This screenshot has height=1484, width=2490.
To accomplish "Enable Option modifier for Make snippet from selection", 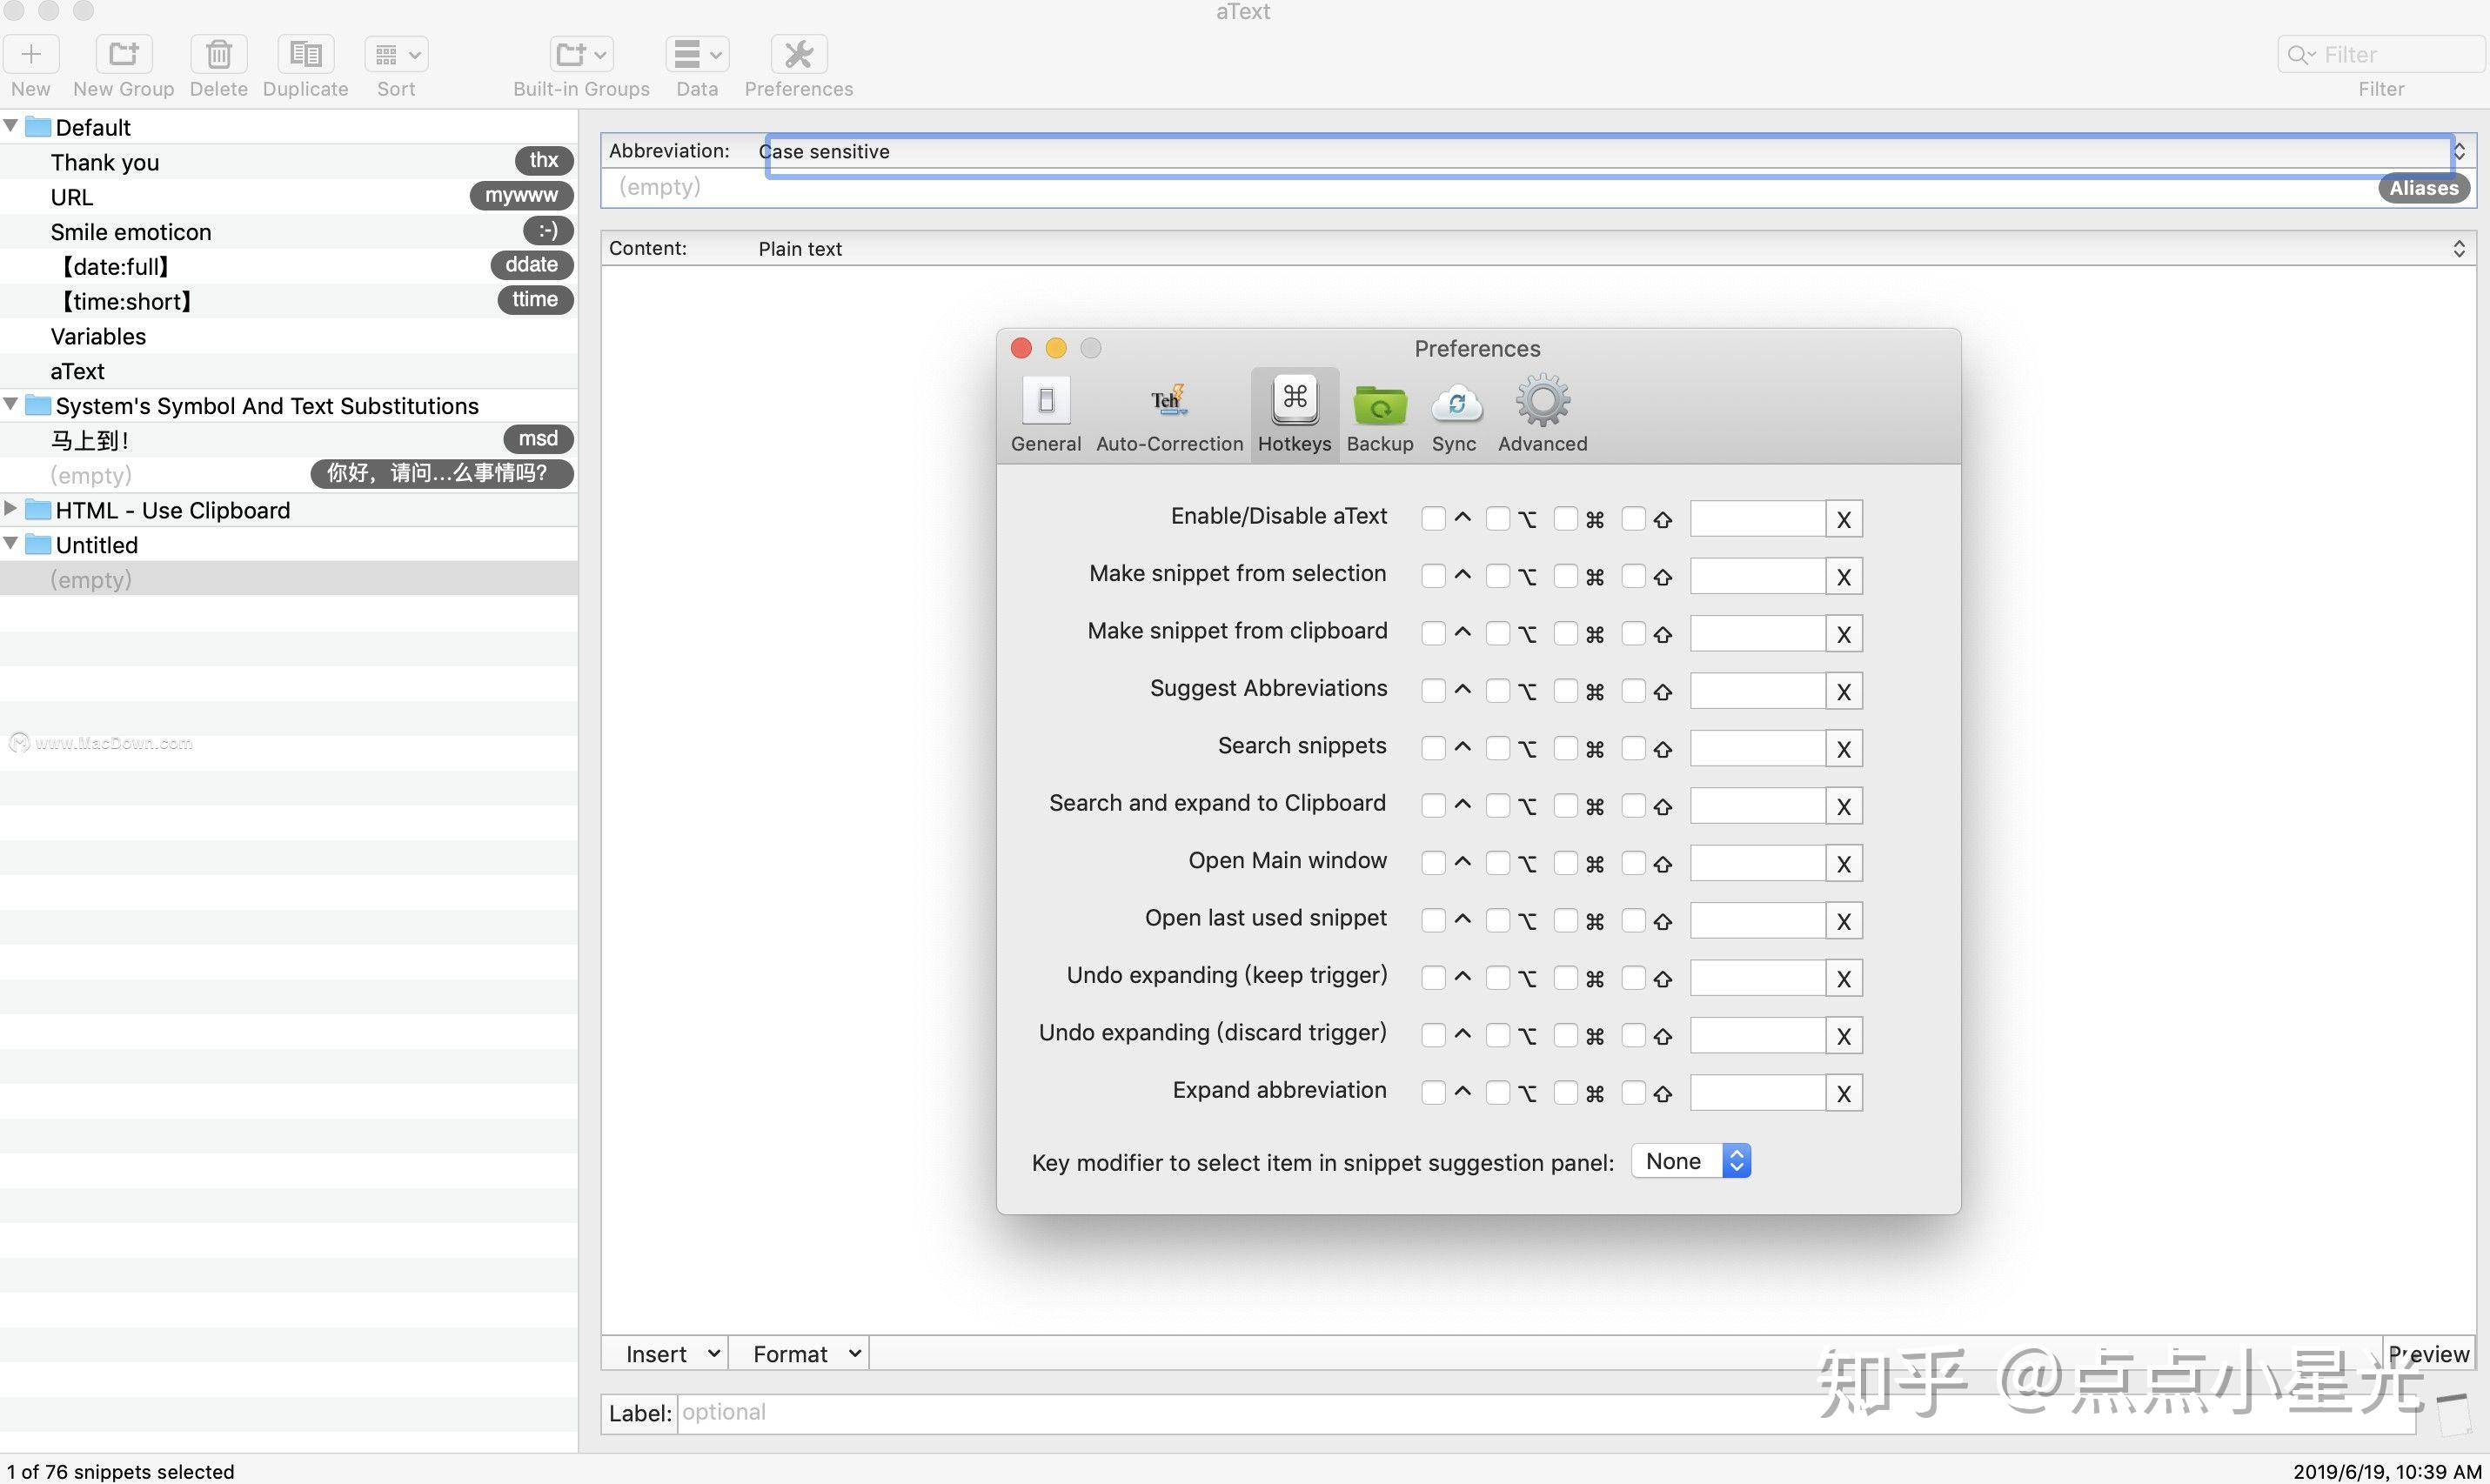I will pos(1497,576).
